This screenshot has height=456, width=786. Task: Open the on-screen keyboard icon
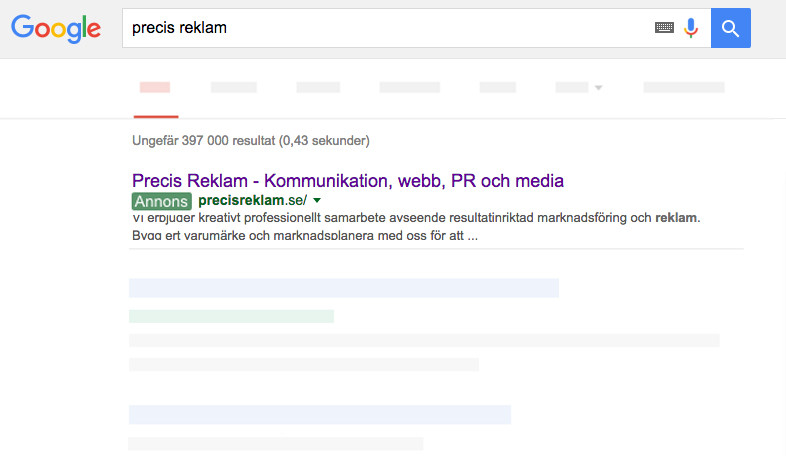point(664,28)
